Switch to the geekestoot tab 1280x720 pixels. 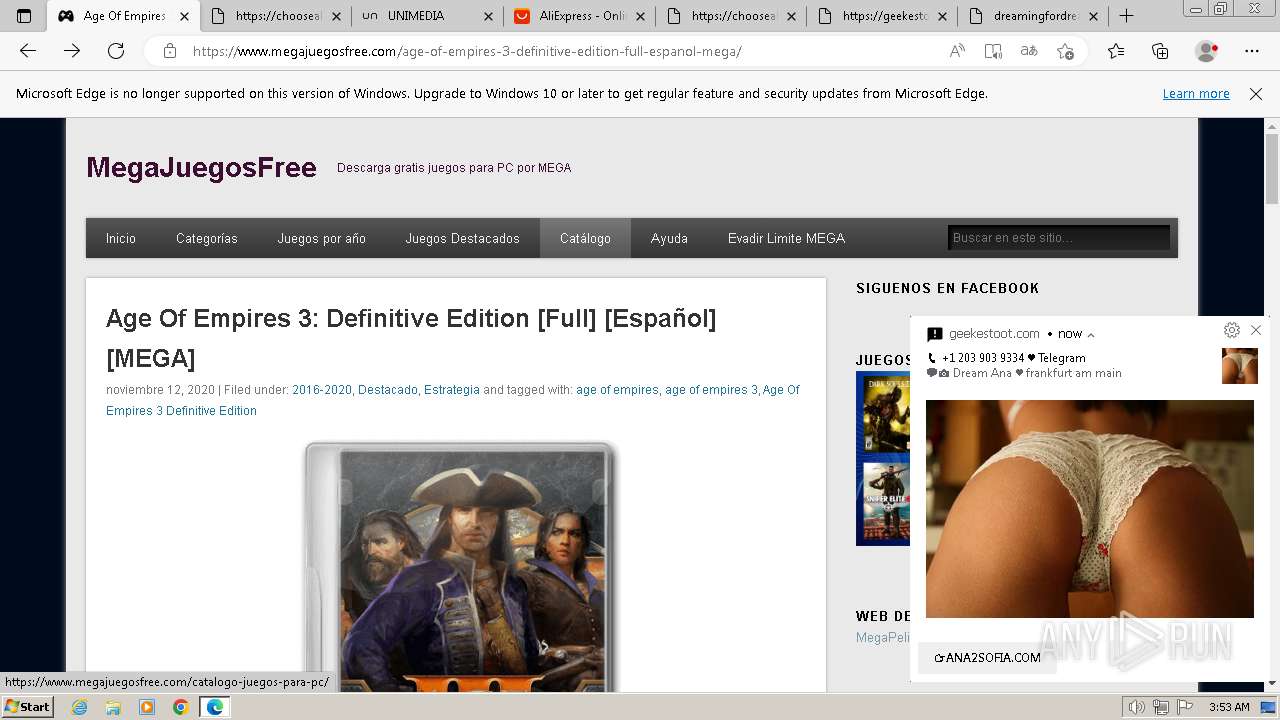pyautogui.click(x=882, y=16)
